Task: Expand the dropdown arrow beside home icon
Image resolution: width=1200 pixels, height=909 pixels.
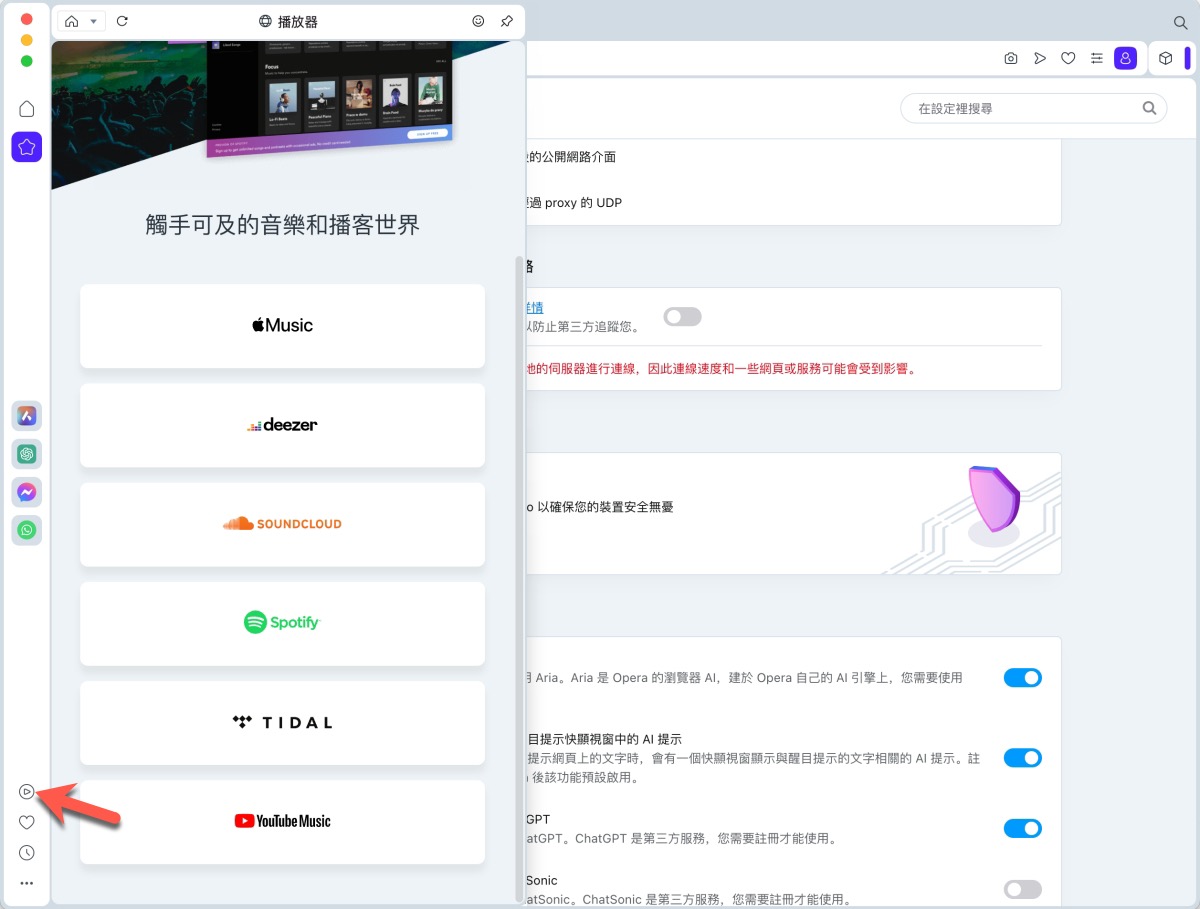Action: [93, 21]
